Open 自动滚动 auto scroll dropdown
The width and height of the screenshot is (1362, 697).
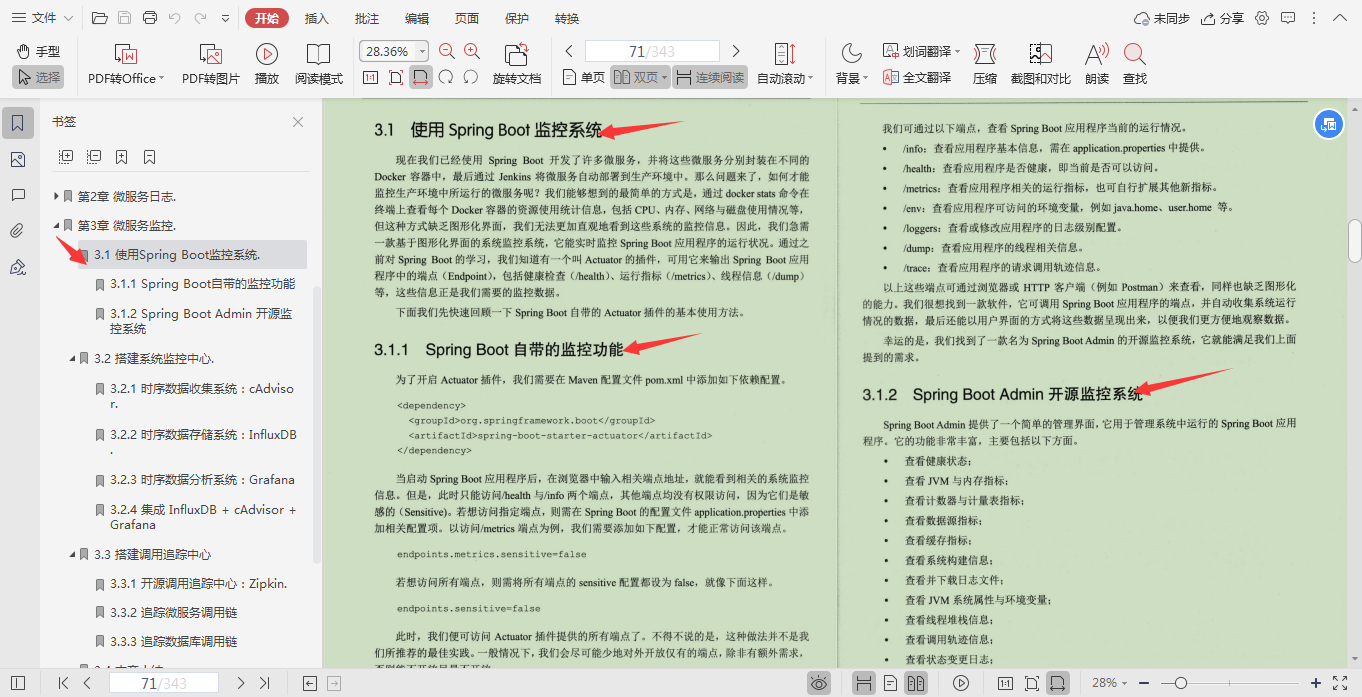click(785, 64)
